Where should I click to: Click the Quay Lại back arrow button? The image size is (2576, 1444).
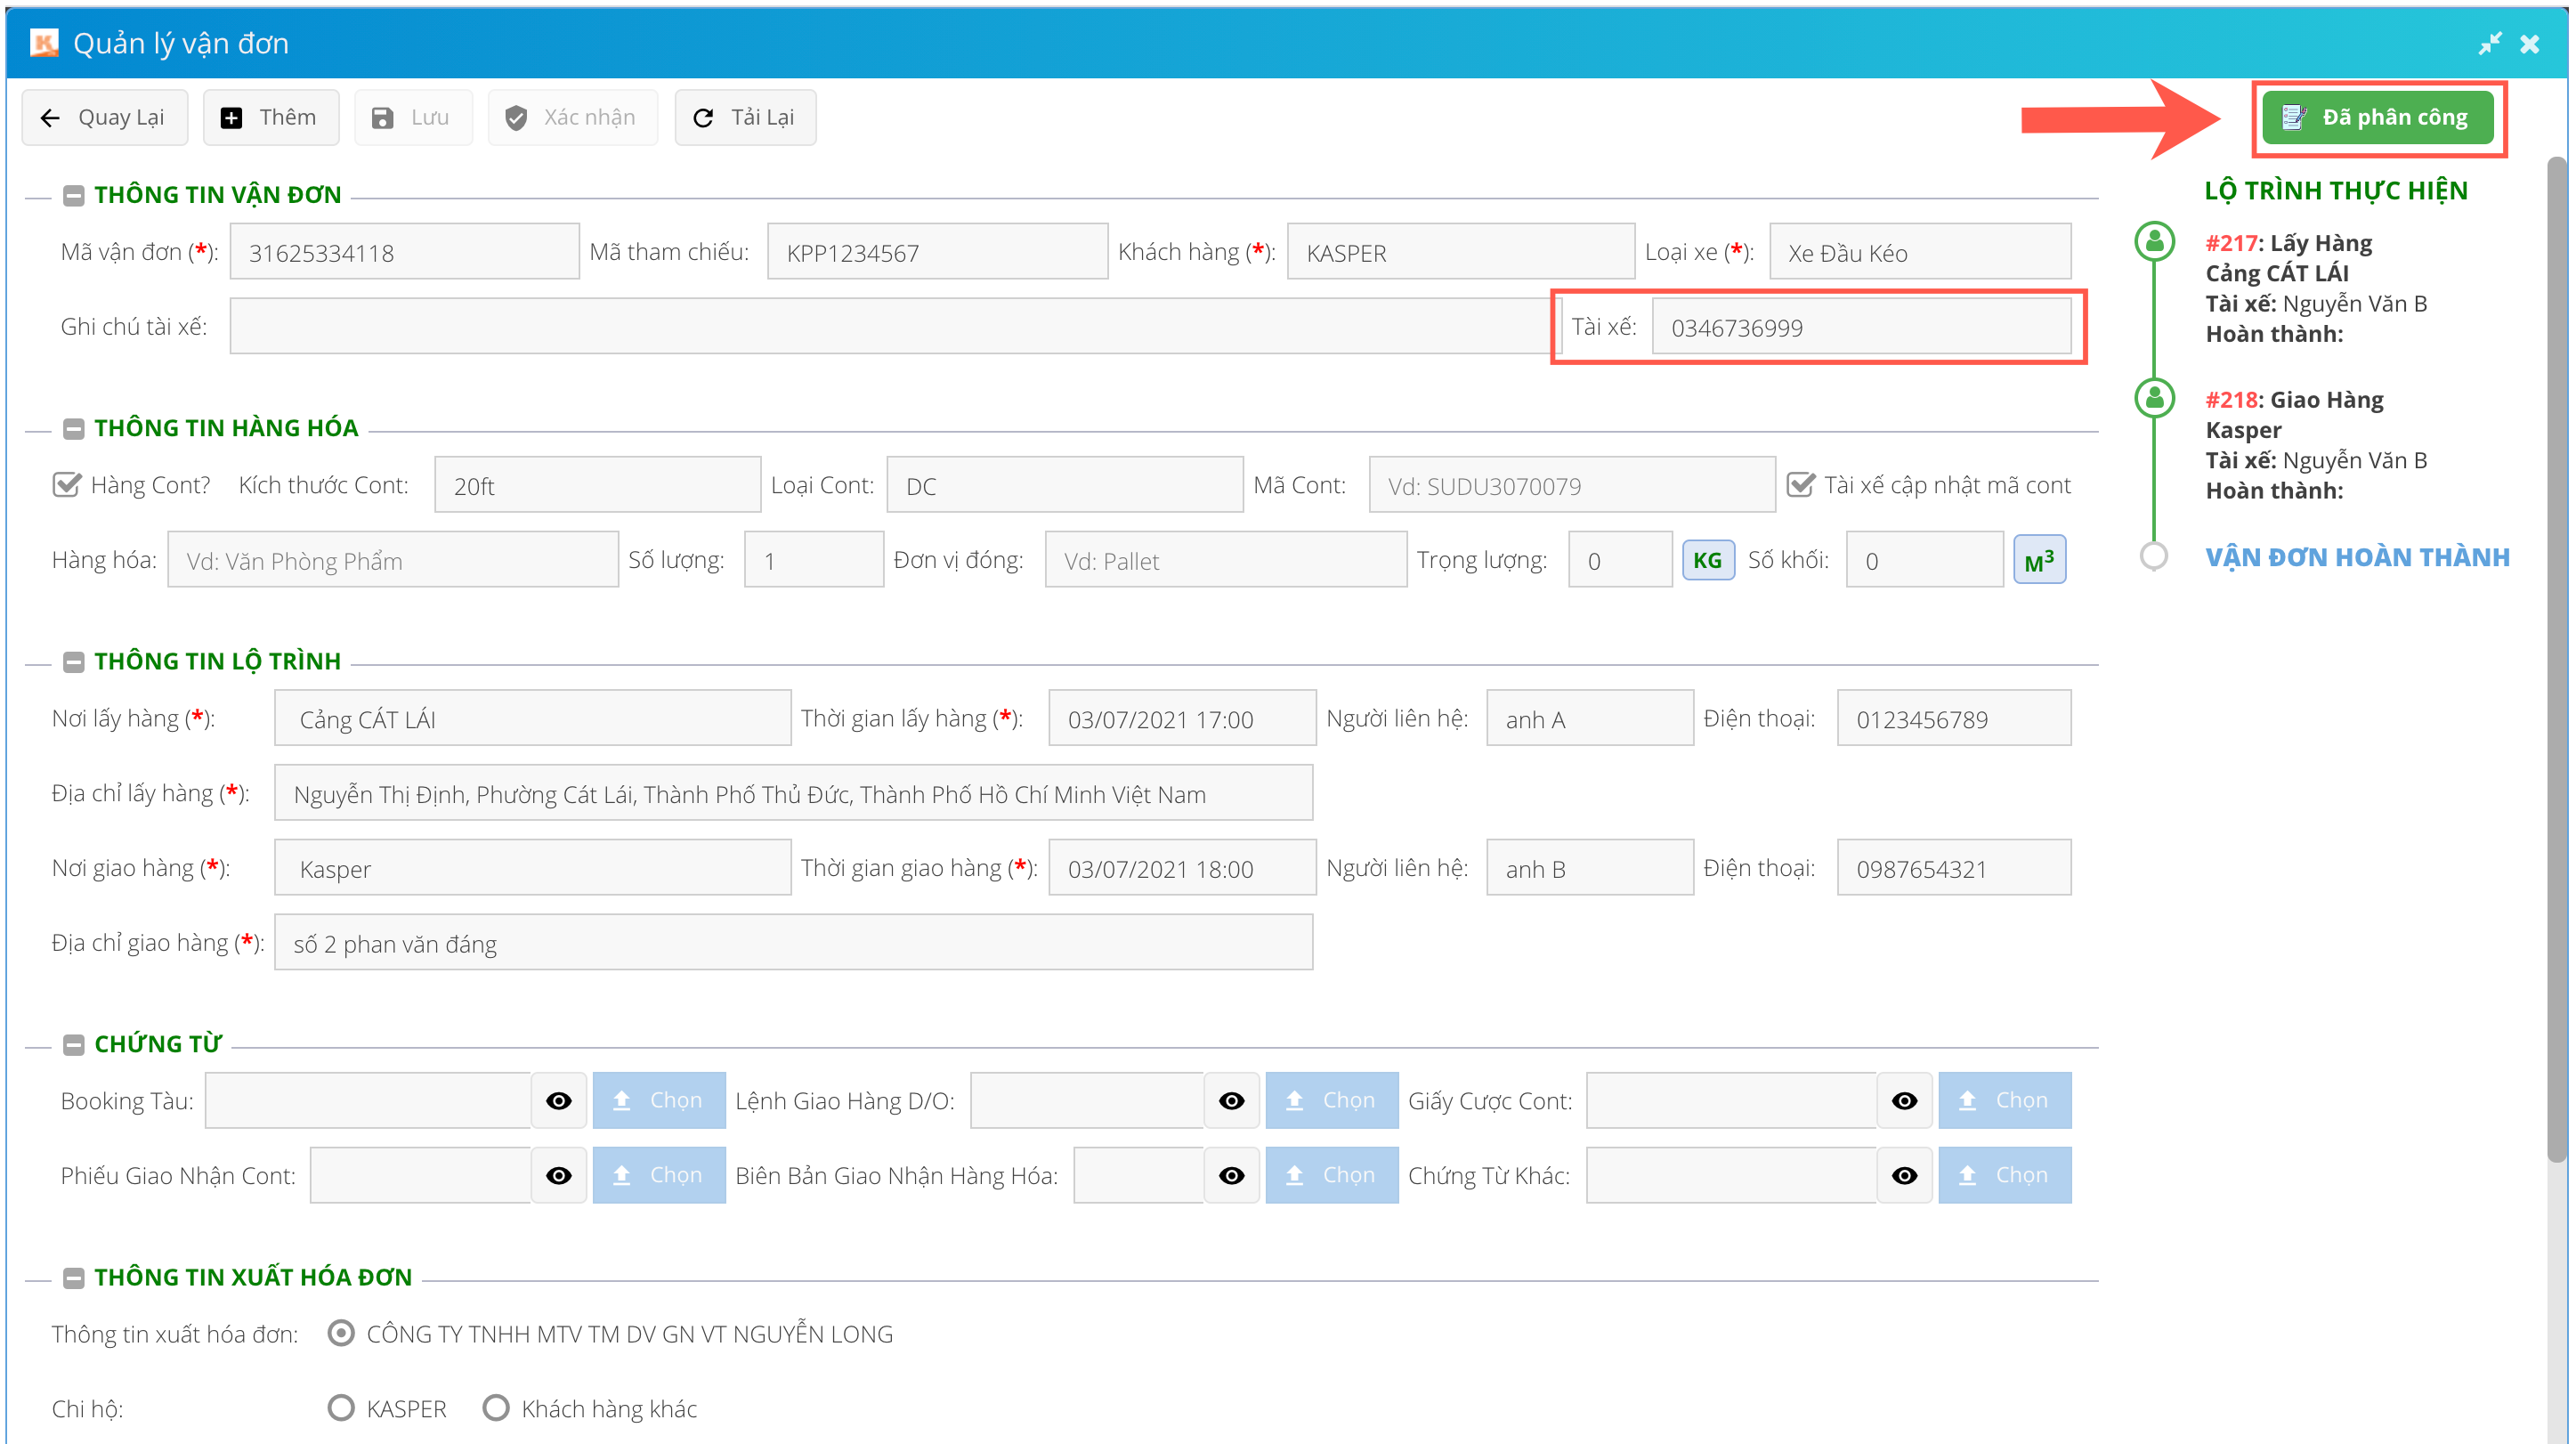[104, 117]
